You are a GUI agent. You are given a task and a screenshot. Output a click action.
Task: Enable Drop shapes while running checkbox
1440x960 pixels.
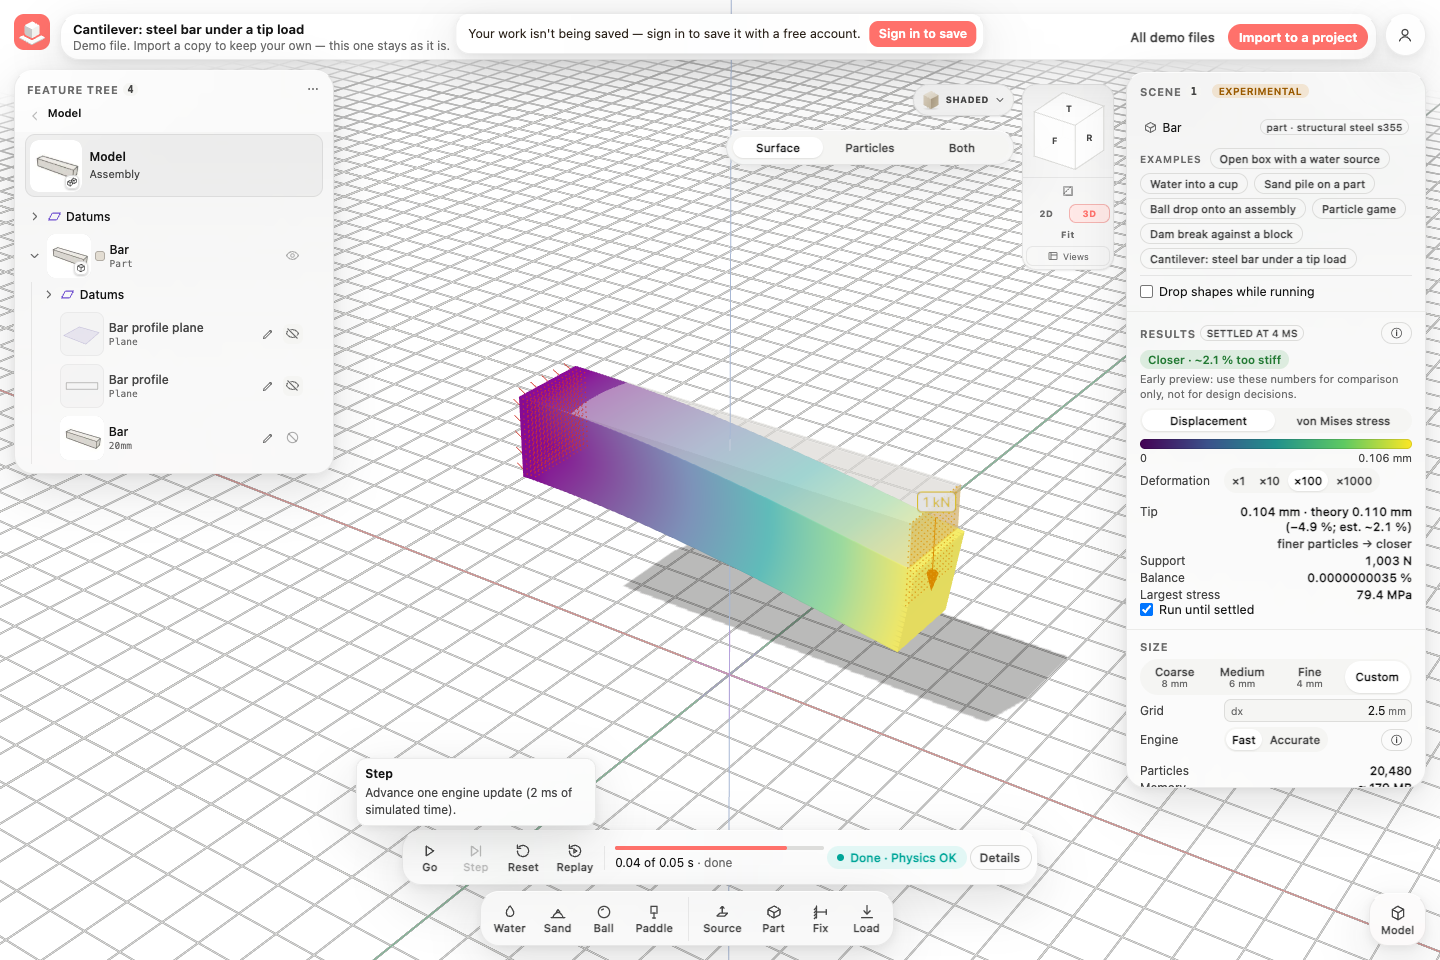click(x=1147, y=292)
